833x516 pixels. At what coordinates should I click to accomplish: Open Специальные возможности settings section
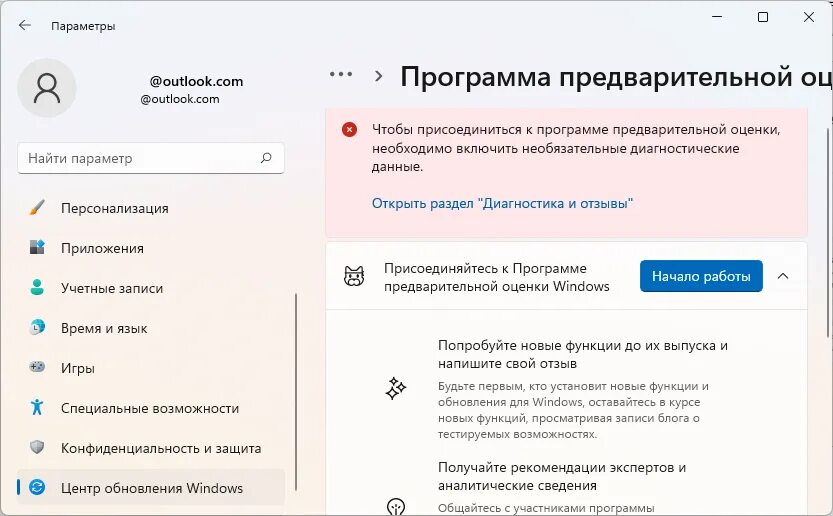pyautogui.click(x=151, y=408)
